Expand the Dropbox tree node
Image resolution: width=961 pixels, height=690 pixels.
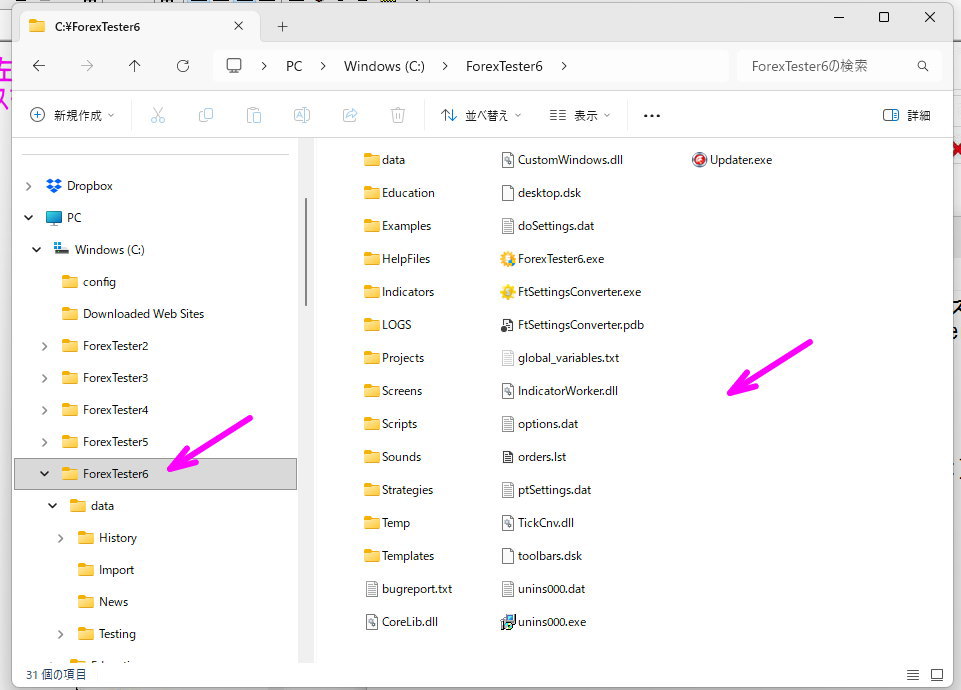coord(28,186)
